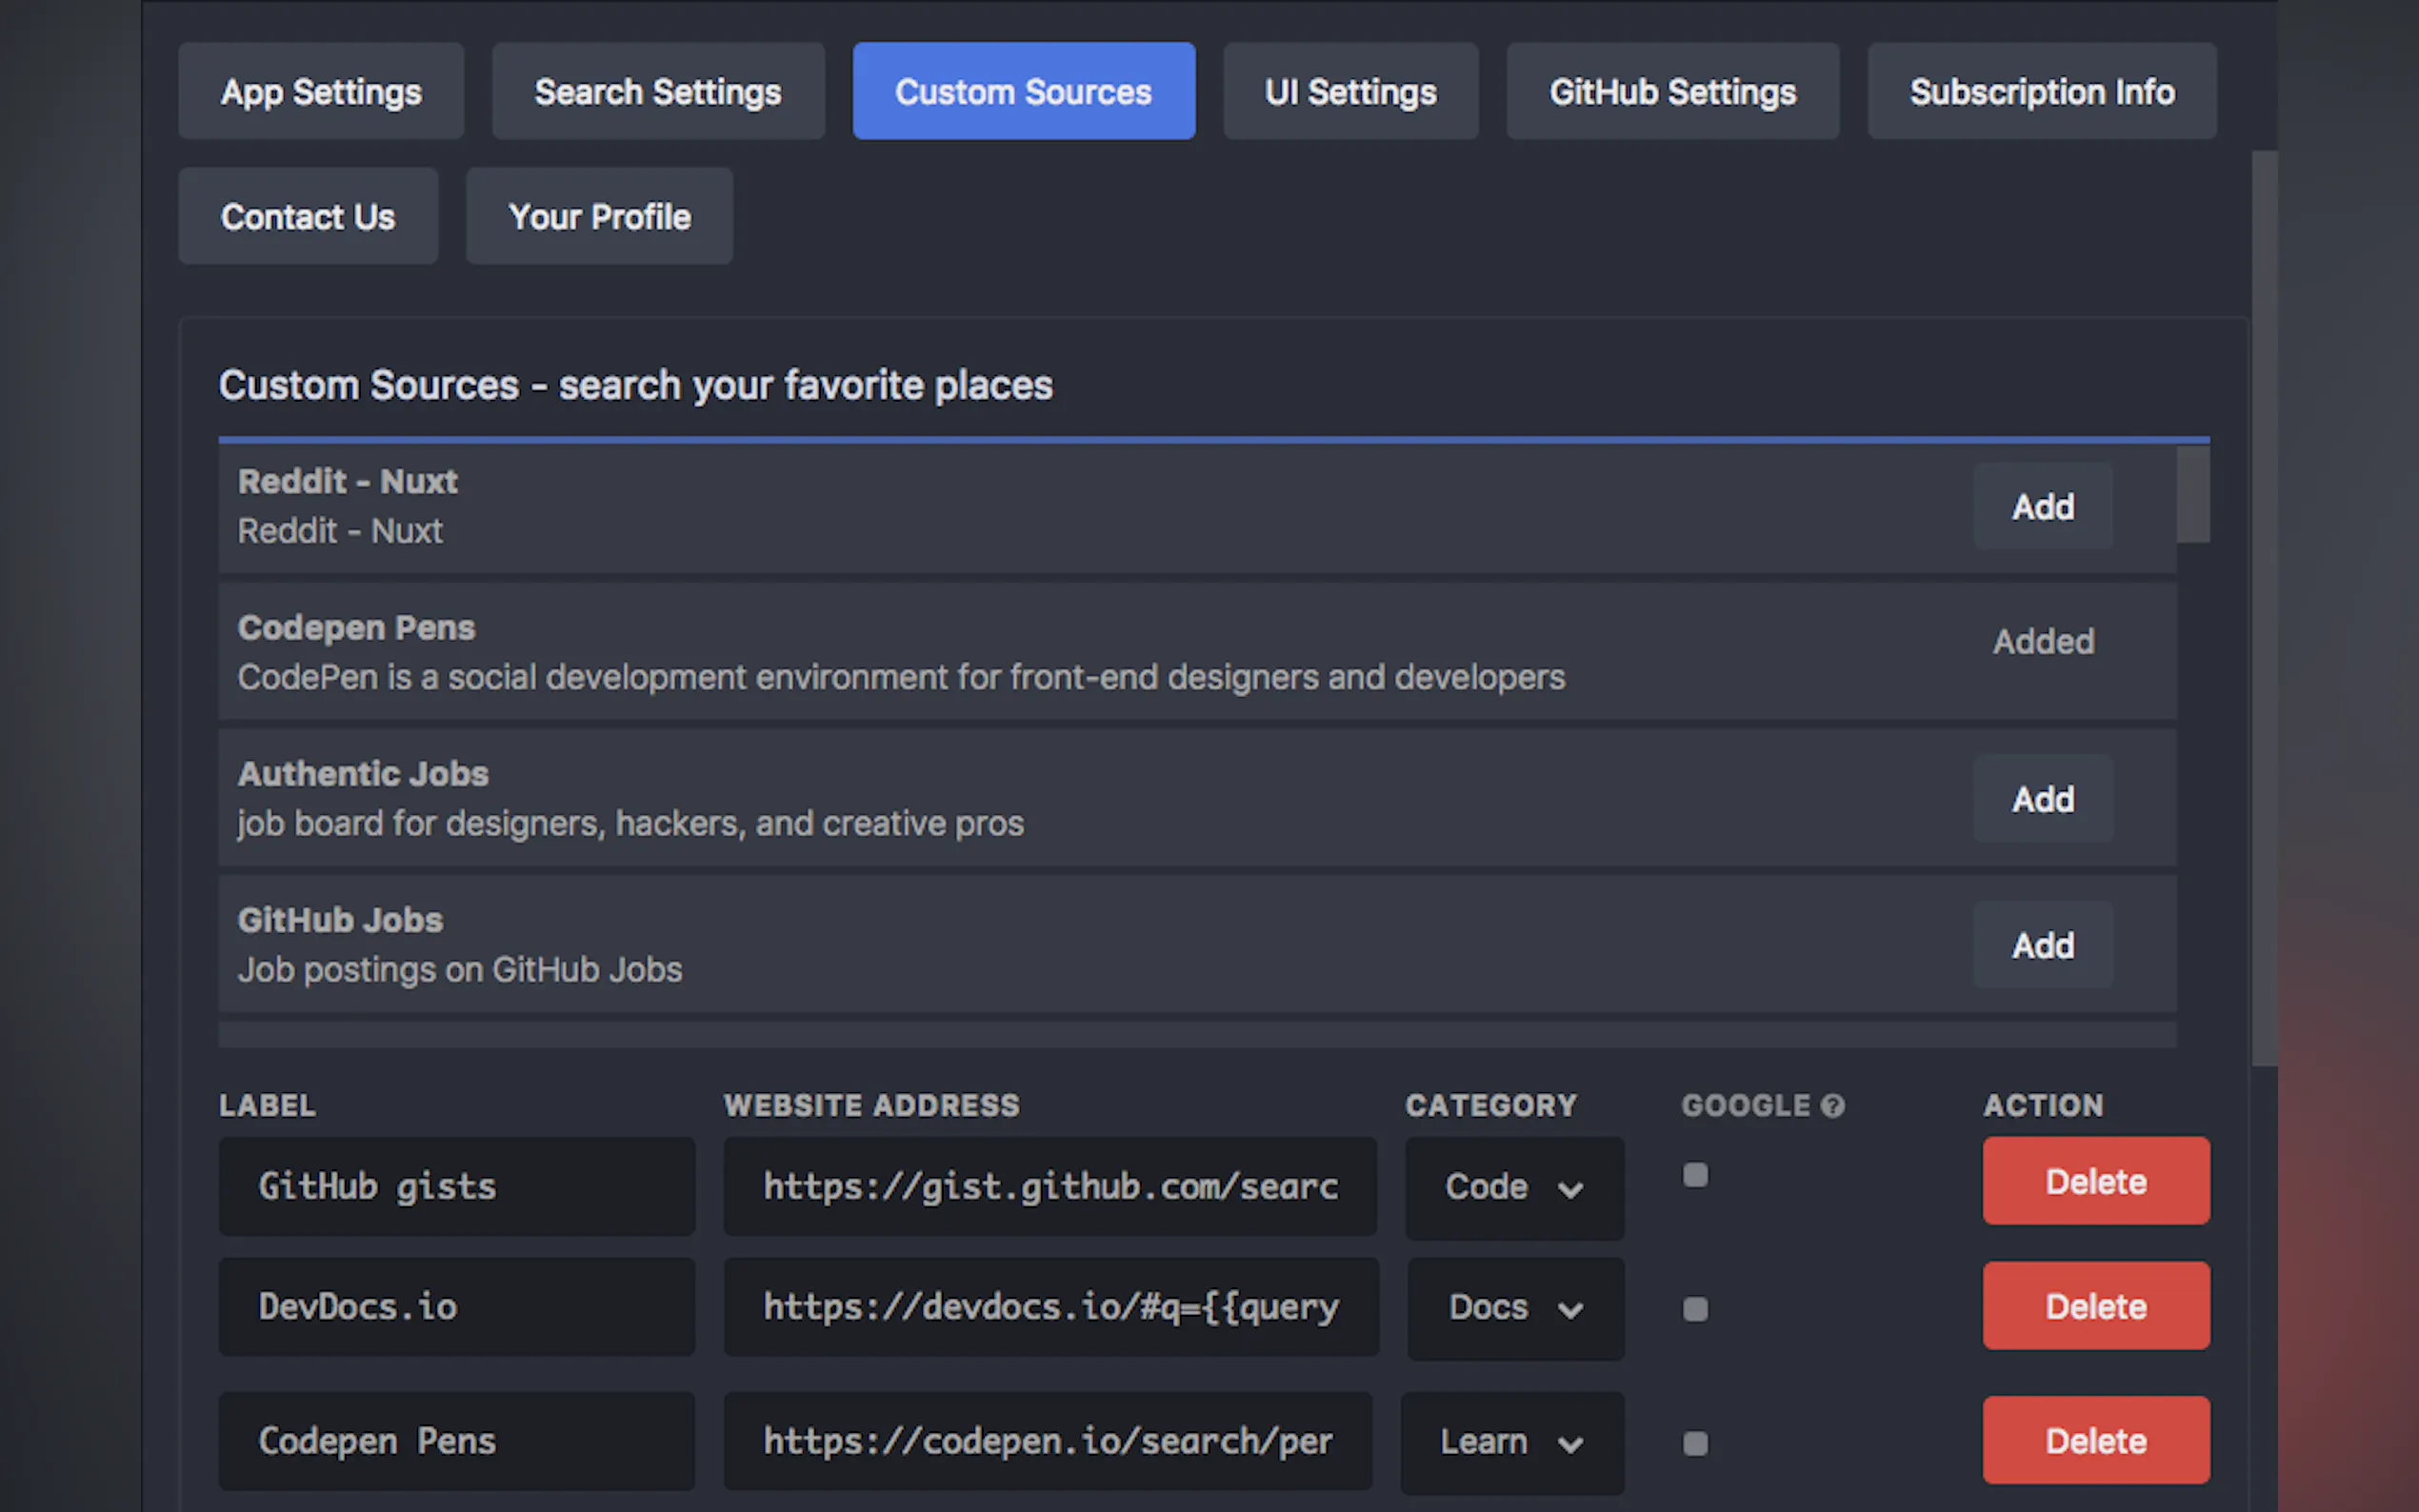Open GitHub Settings tab
Screen dimensions: 2419x1512
pyautogui.click(x=1672, y=92)
